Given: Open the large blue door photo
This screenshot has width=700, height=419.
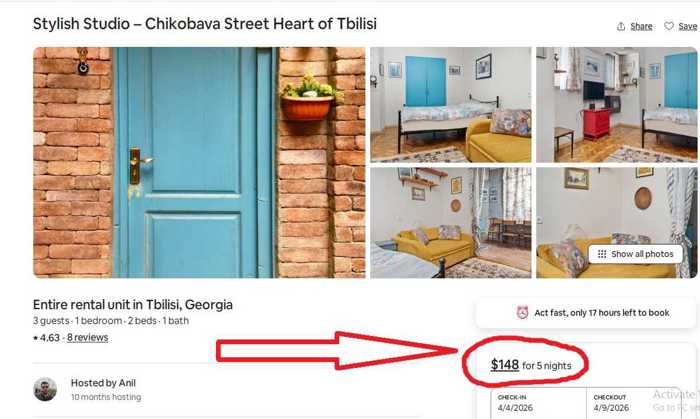Looking at the screenshot, I should [199, 162].
